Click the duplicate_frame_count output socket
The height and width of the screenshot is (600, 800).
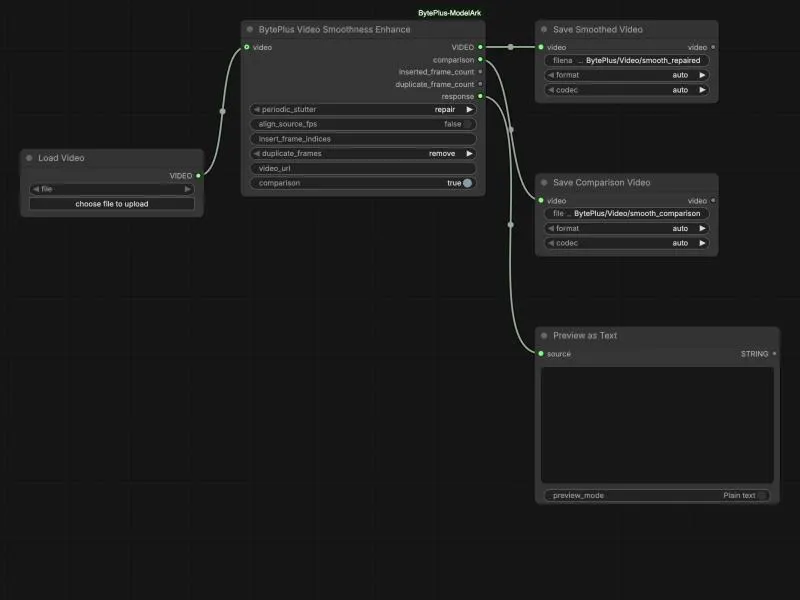480,84
